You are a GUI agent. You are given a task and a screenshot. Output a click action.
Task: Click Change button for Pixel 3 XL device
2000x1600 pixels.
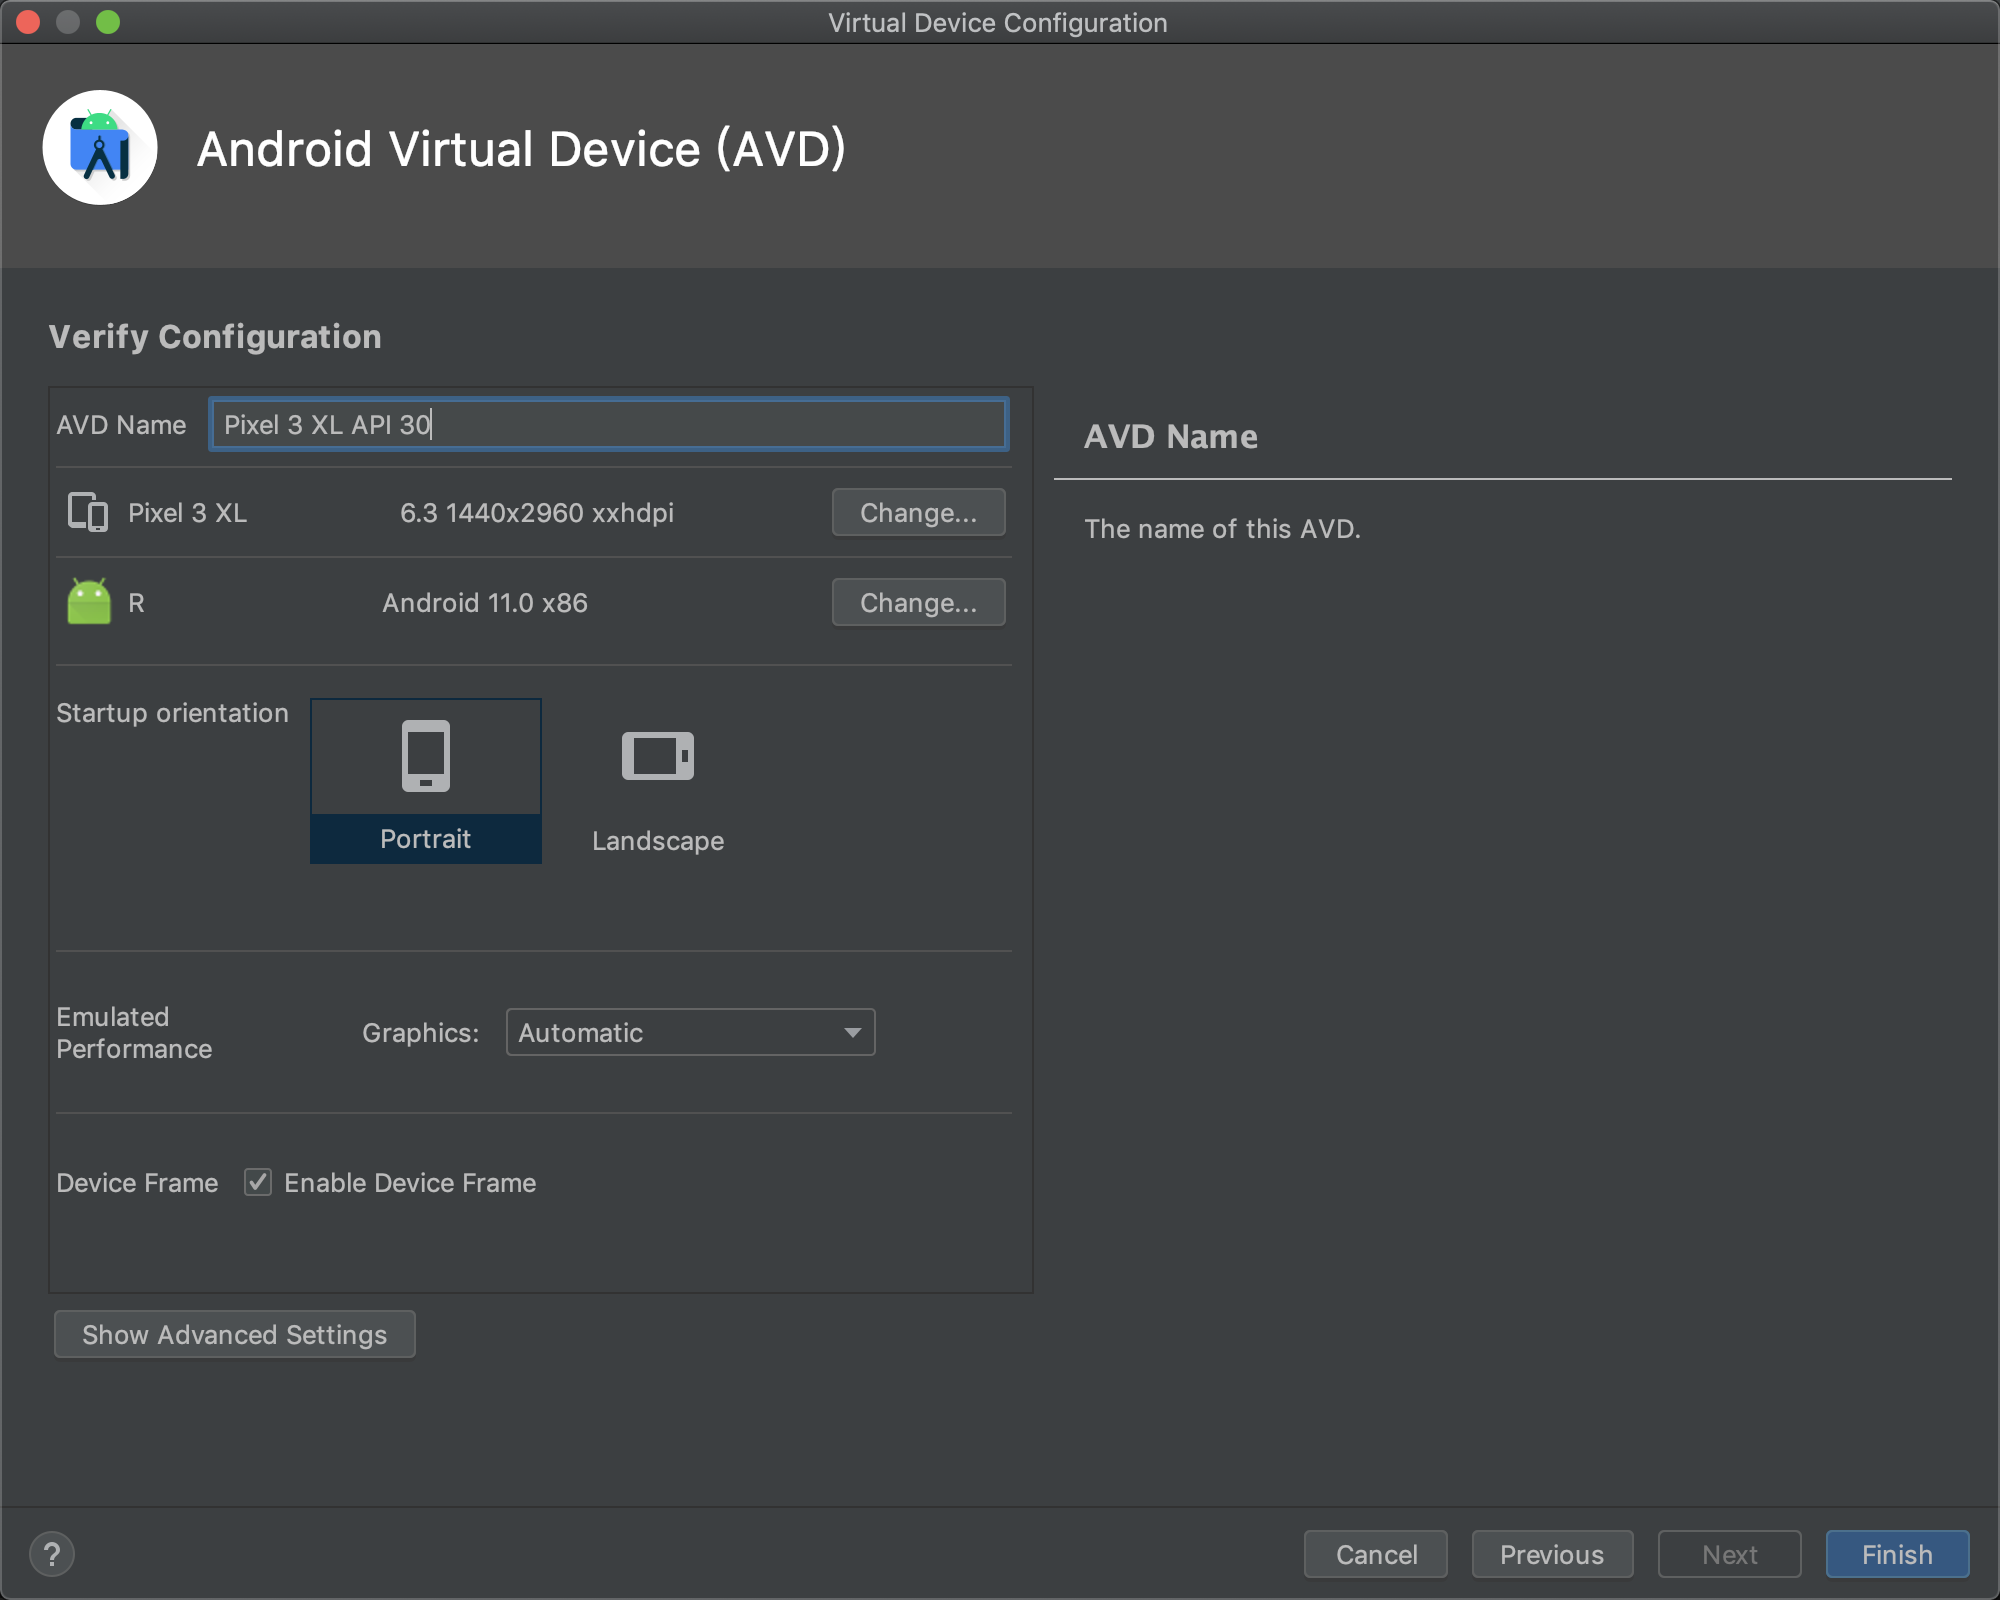pos(916,511)
